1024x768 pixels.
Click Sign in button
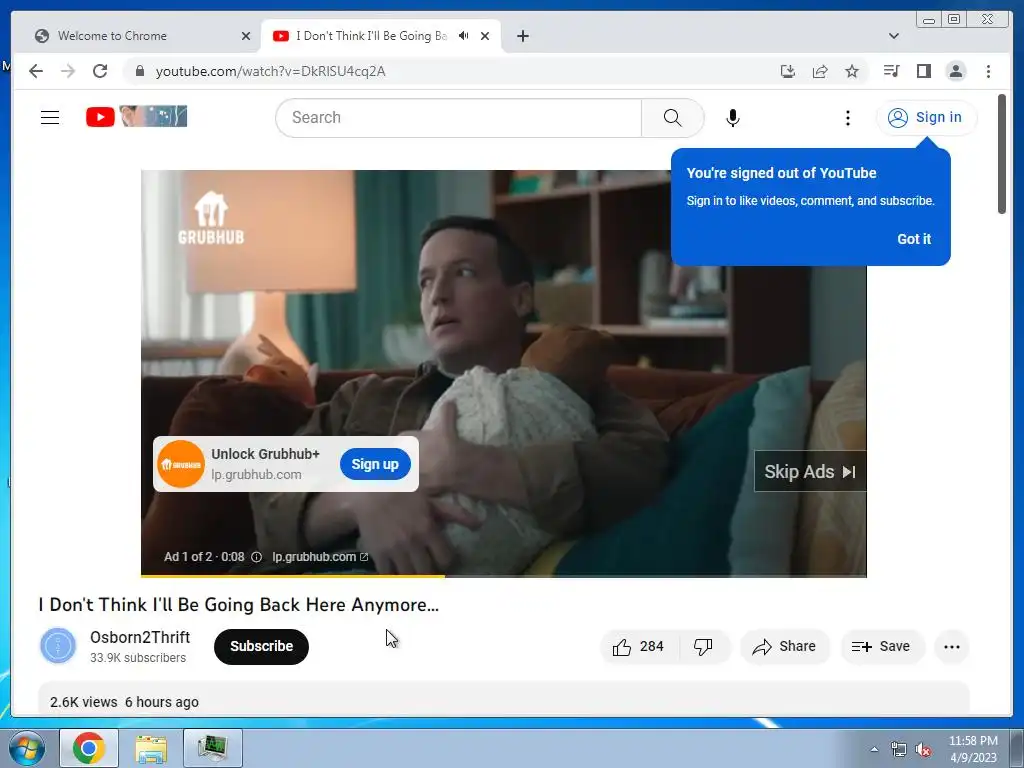[926, 118]
